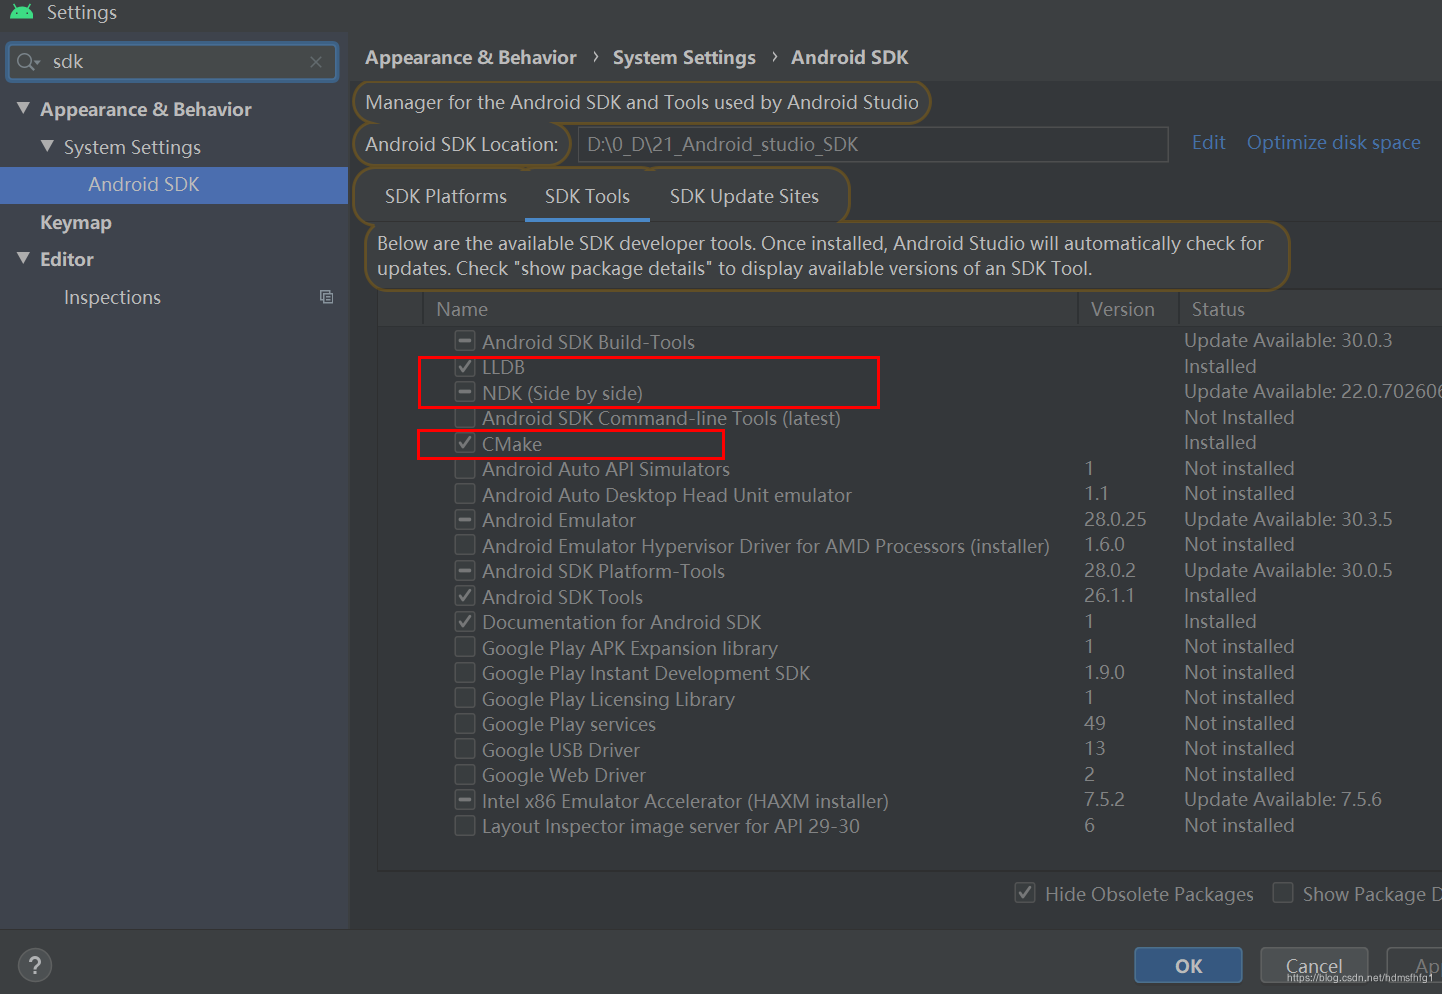Screen dimensions: 1442x994
Task: Enable the Show Package Details checkbox
Action: point(1283,893)
